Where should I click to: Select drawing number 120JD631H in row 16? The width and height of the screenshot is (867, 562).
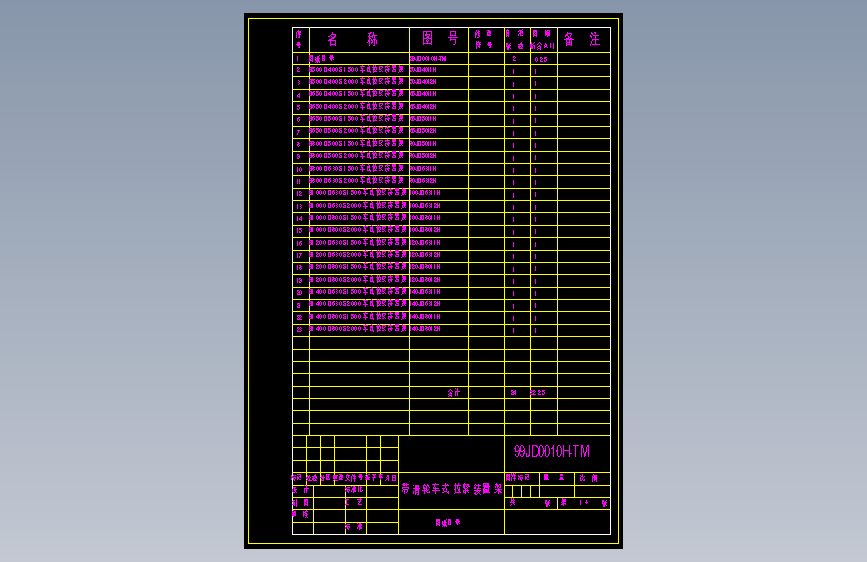pos(425,243)
